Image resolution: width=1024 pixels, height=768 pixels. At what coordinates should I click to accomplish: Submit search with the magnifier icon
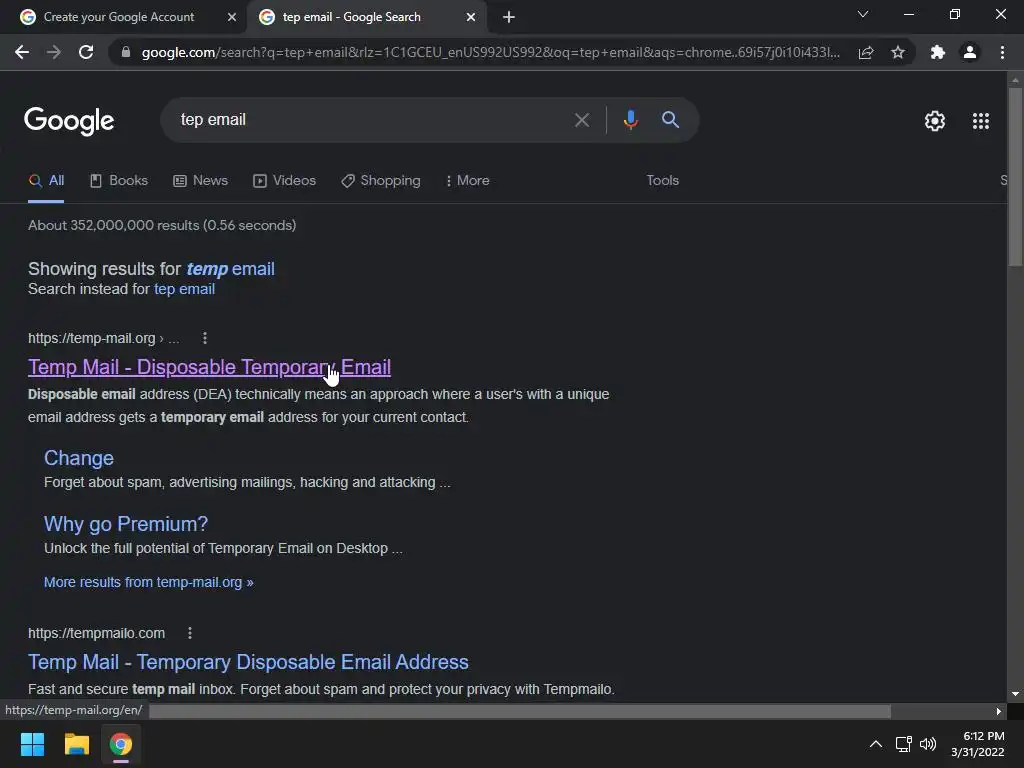click(670, 120)
